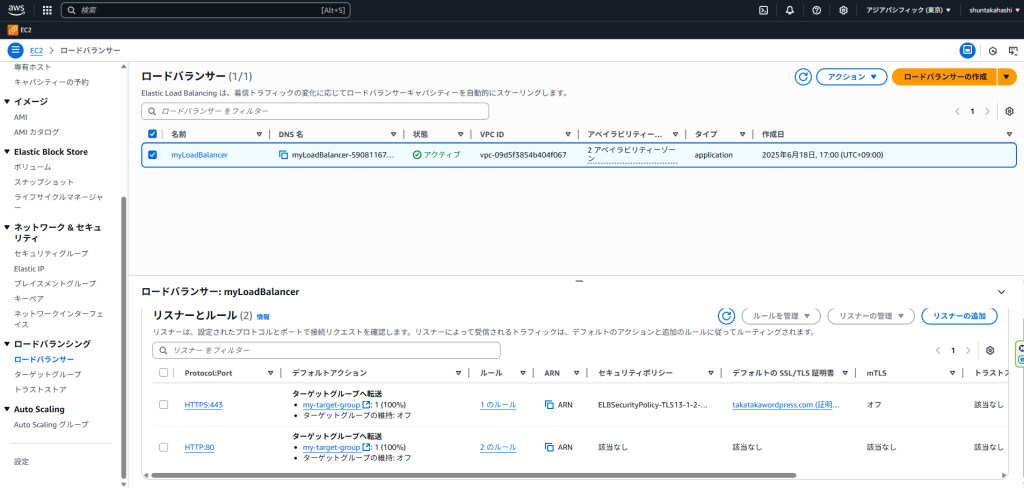Open the console settings gear
Viewport: 1024px width, 488px height.
[x=843, y=10]
